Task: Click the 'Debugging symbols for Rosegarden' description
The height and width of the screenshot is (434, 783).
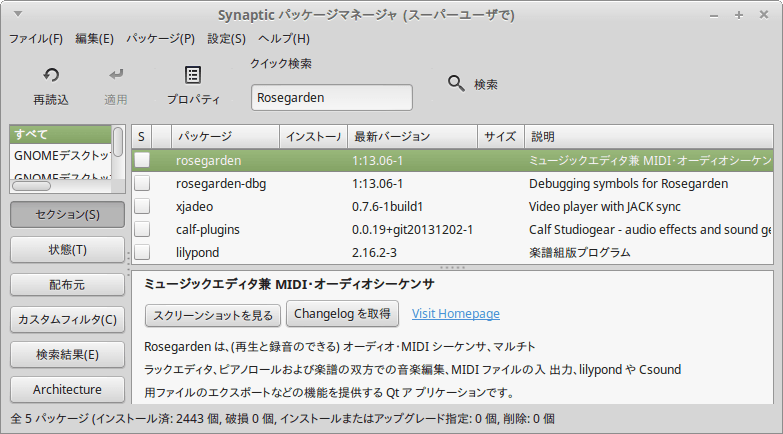Action: click(628, 184)
